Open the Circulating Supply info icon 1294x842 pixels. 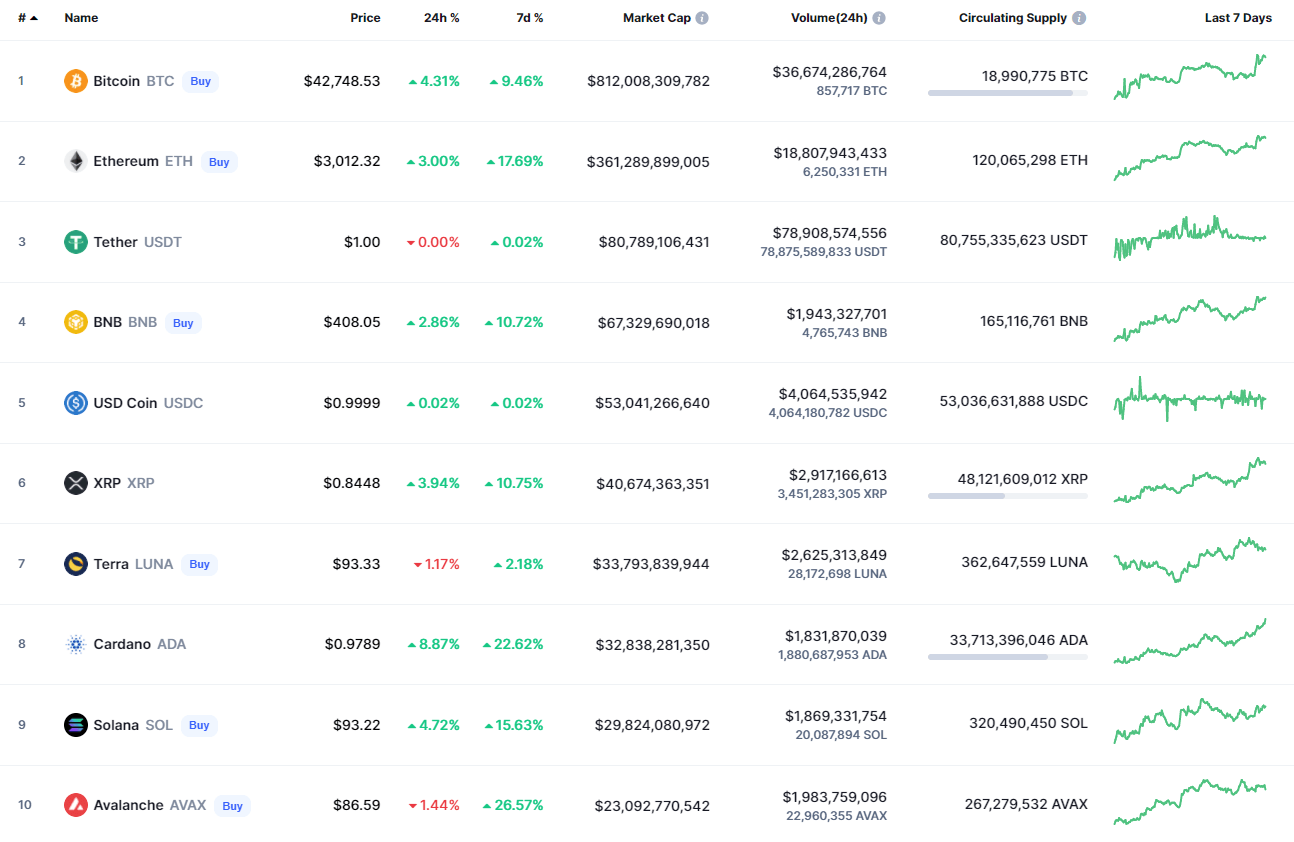point(1079,18)
